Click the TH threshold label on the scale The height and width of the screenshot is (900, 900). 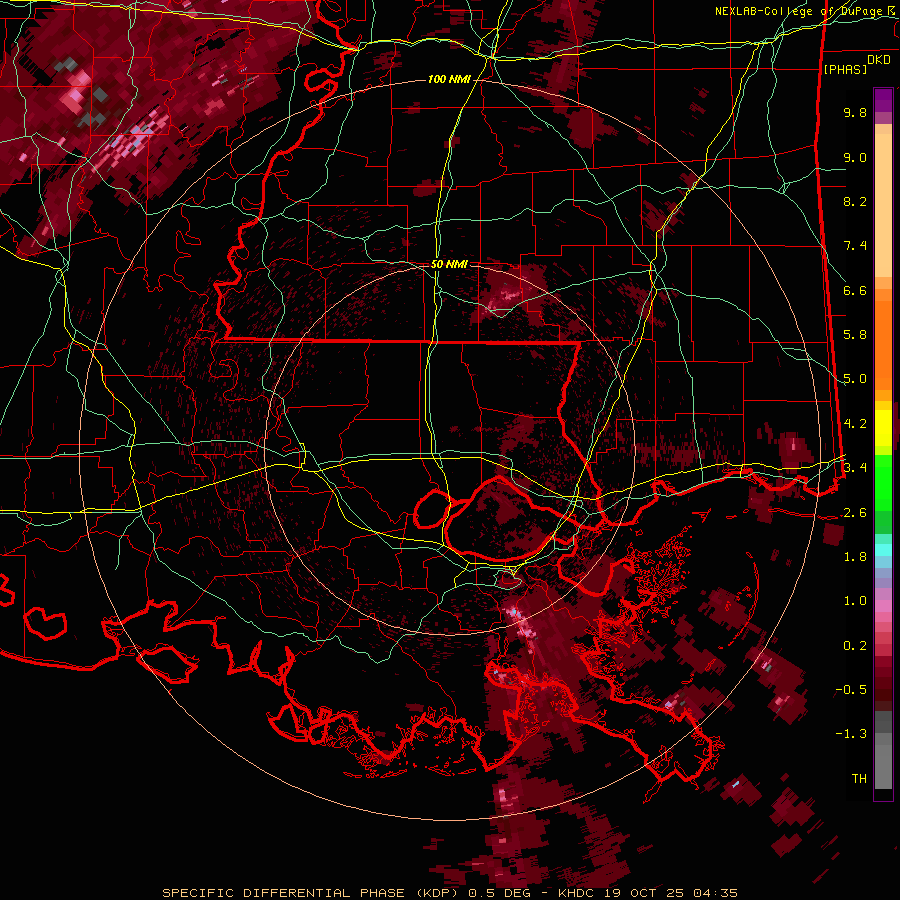coord(859,779)
